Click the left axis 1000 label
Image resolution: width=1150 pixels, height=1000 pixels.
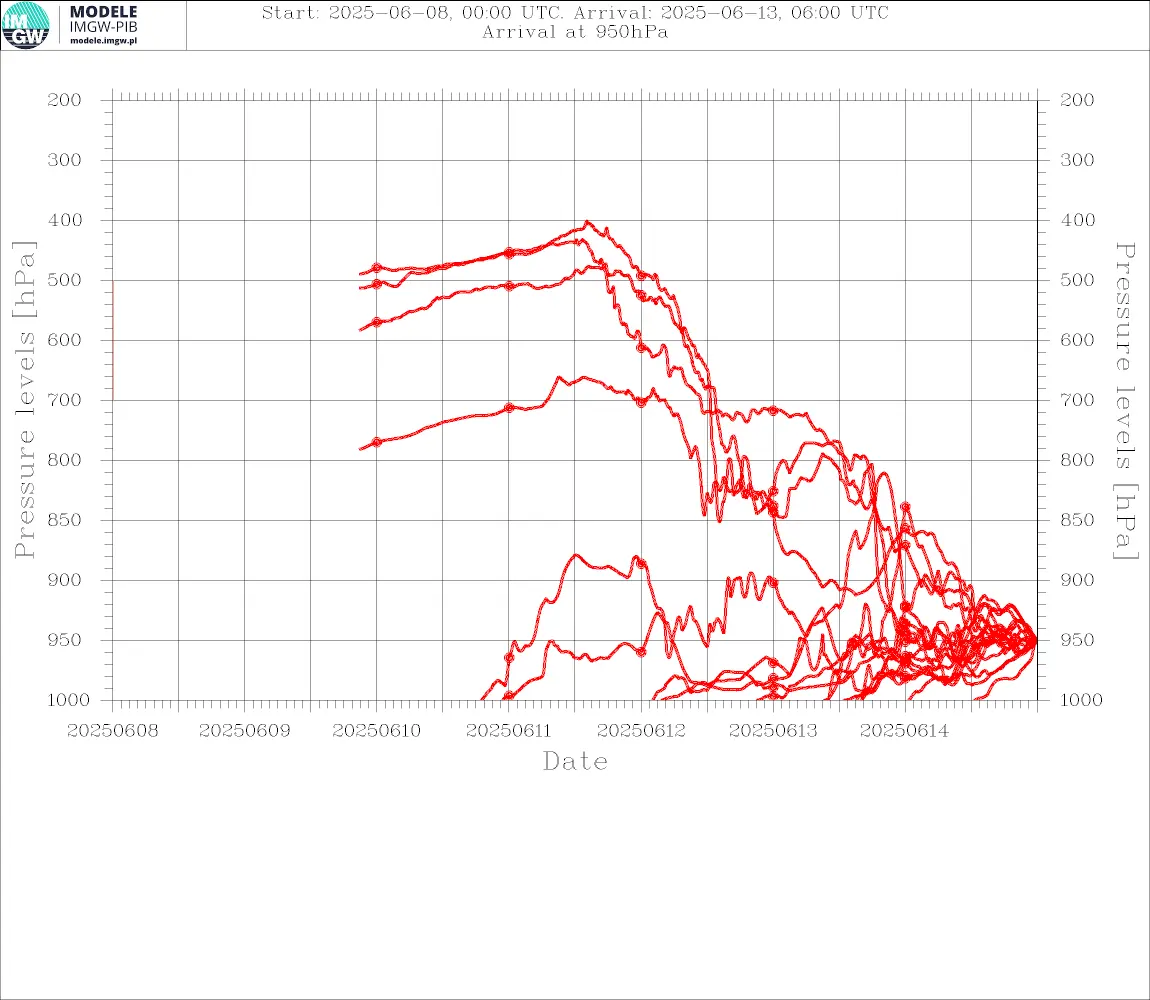click(x=68, y=700)
